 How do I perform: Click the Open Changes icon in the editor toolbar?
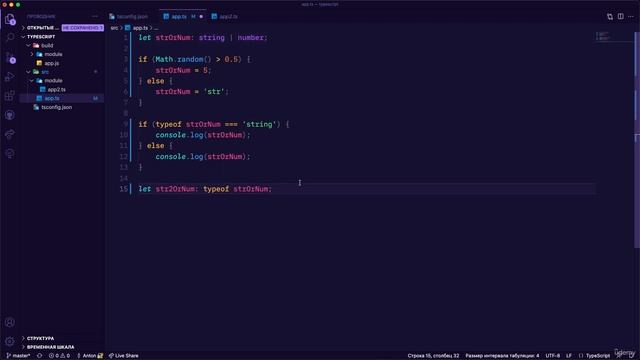point(610,16)
